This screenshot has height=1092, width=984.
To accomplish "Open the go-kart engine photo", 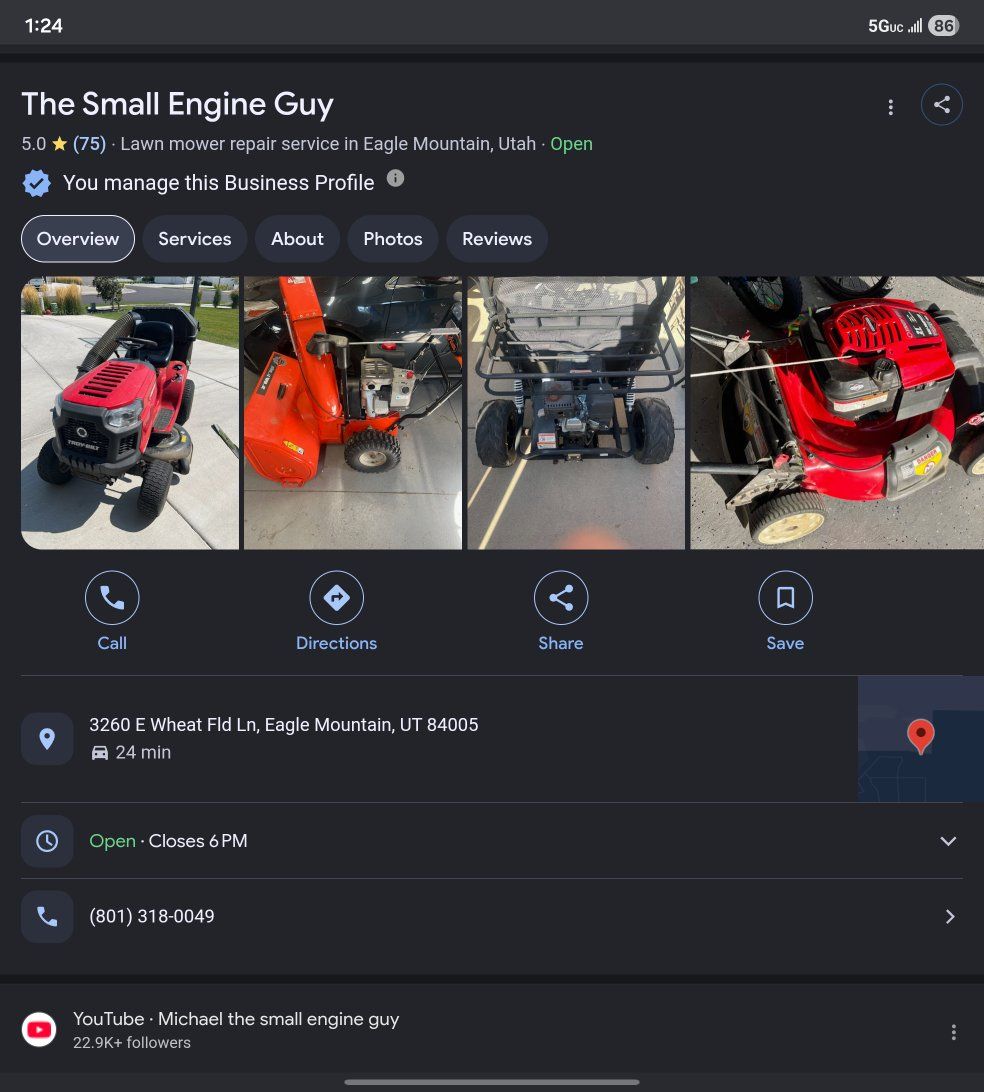I will tap(576, 413).
